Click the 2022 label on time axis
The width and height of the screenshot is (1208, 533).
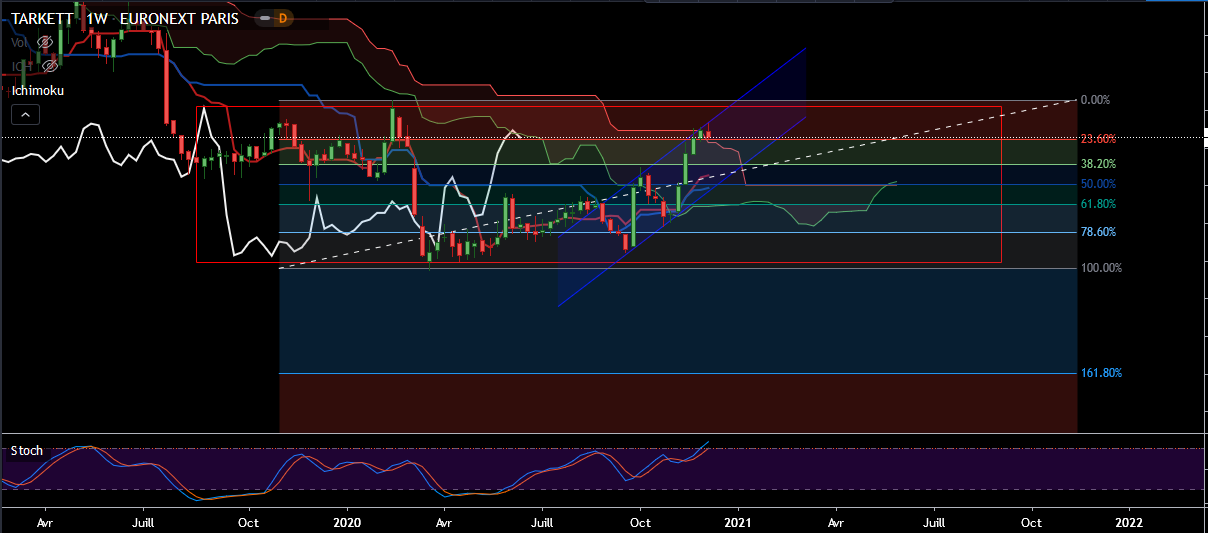(x=1130, y=522)
